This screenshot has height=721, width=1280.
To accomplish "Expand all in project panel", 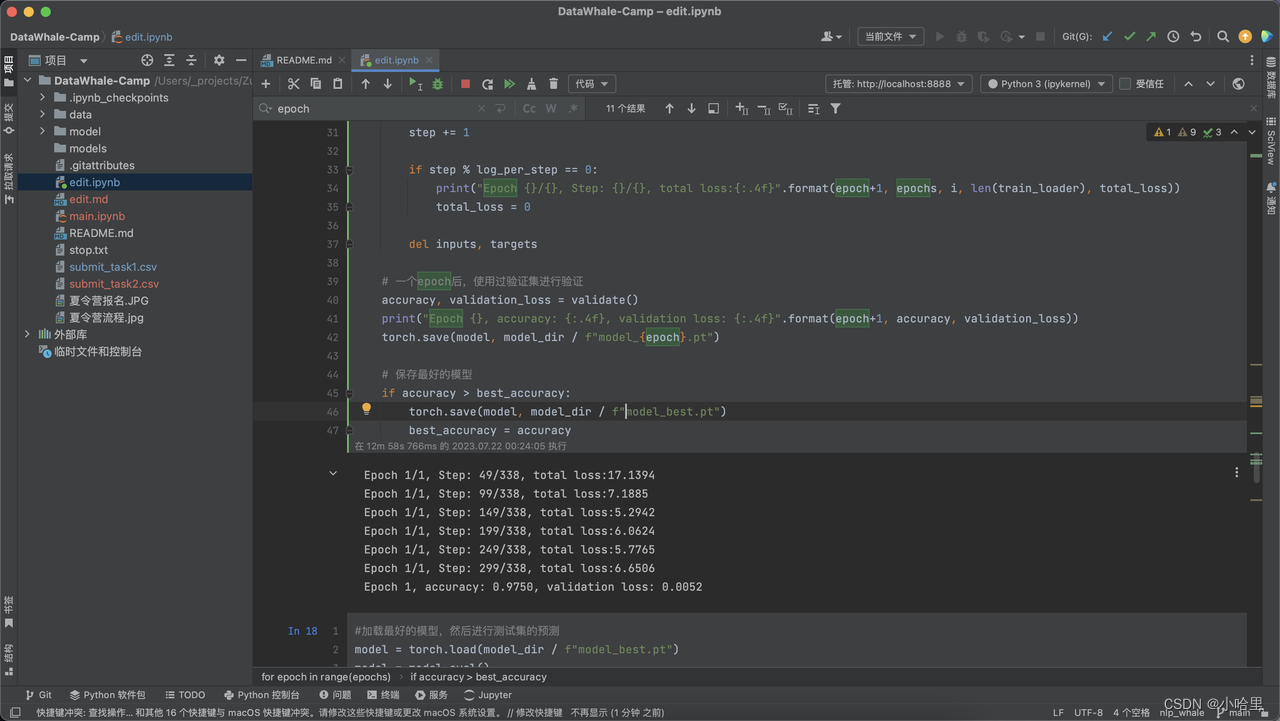I will [169, 60].
